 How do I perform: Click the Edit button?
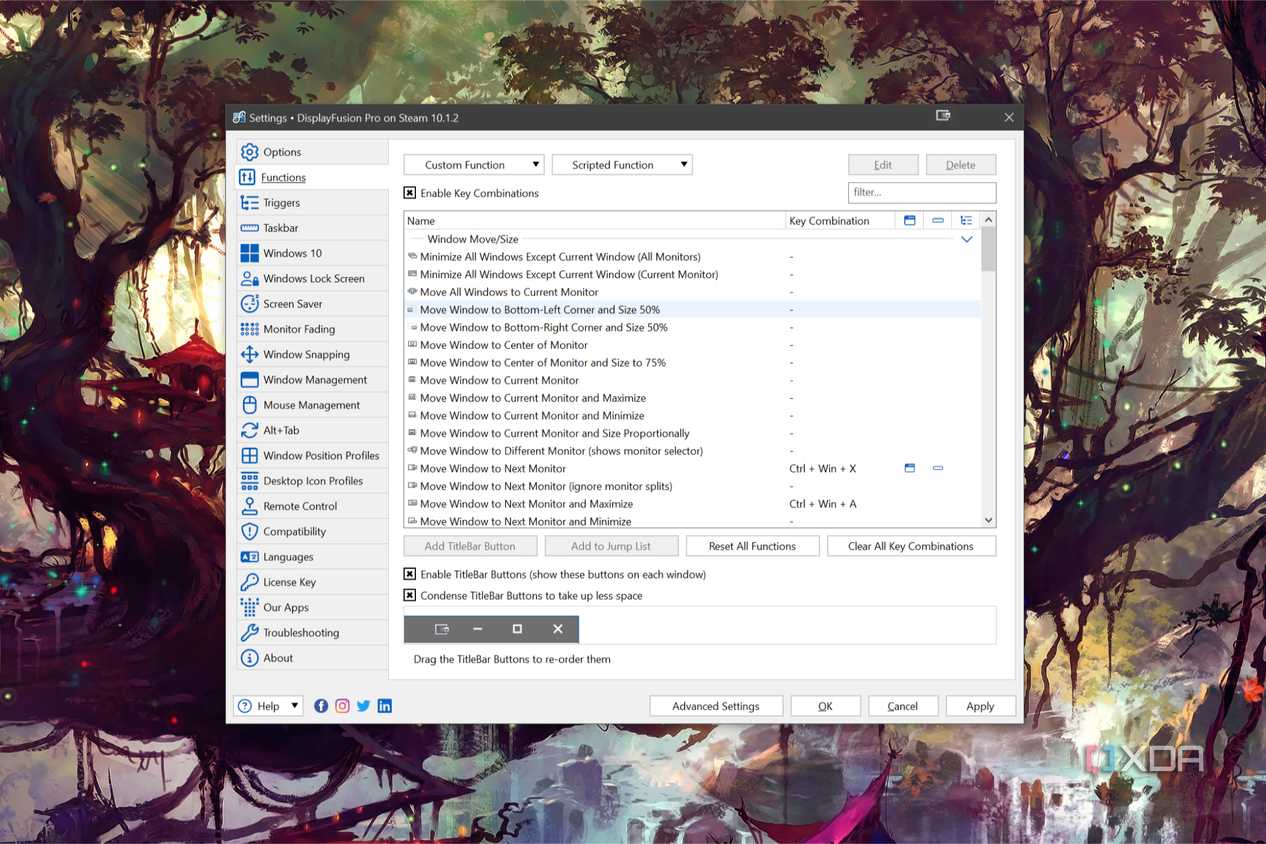883,165
